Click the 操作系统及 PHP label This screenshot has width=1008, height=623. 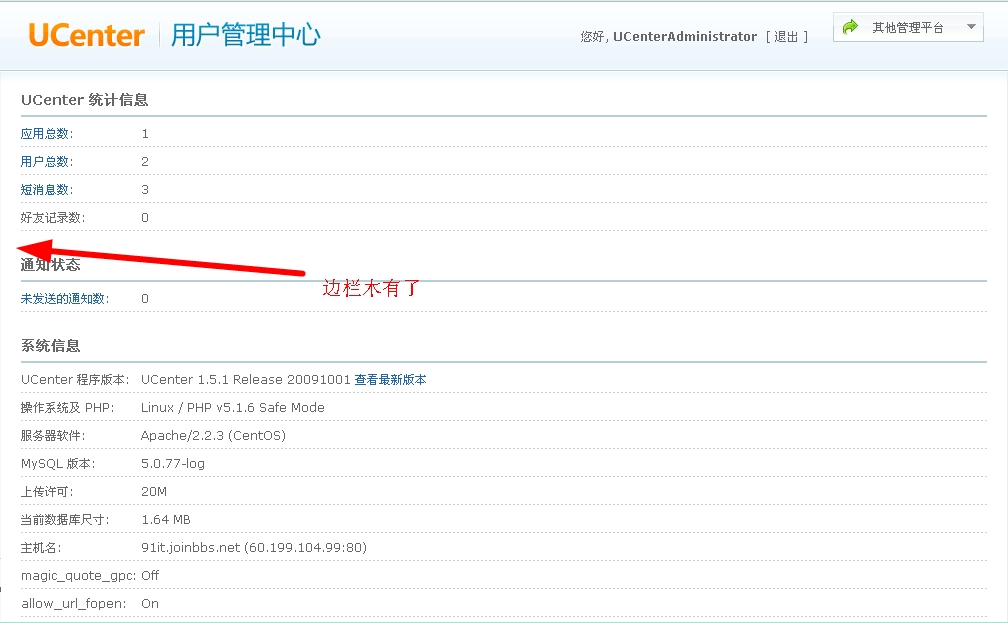click(x=68, y=408)
